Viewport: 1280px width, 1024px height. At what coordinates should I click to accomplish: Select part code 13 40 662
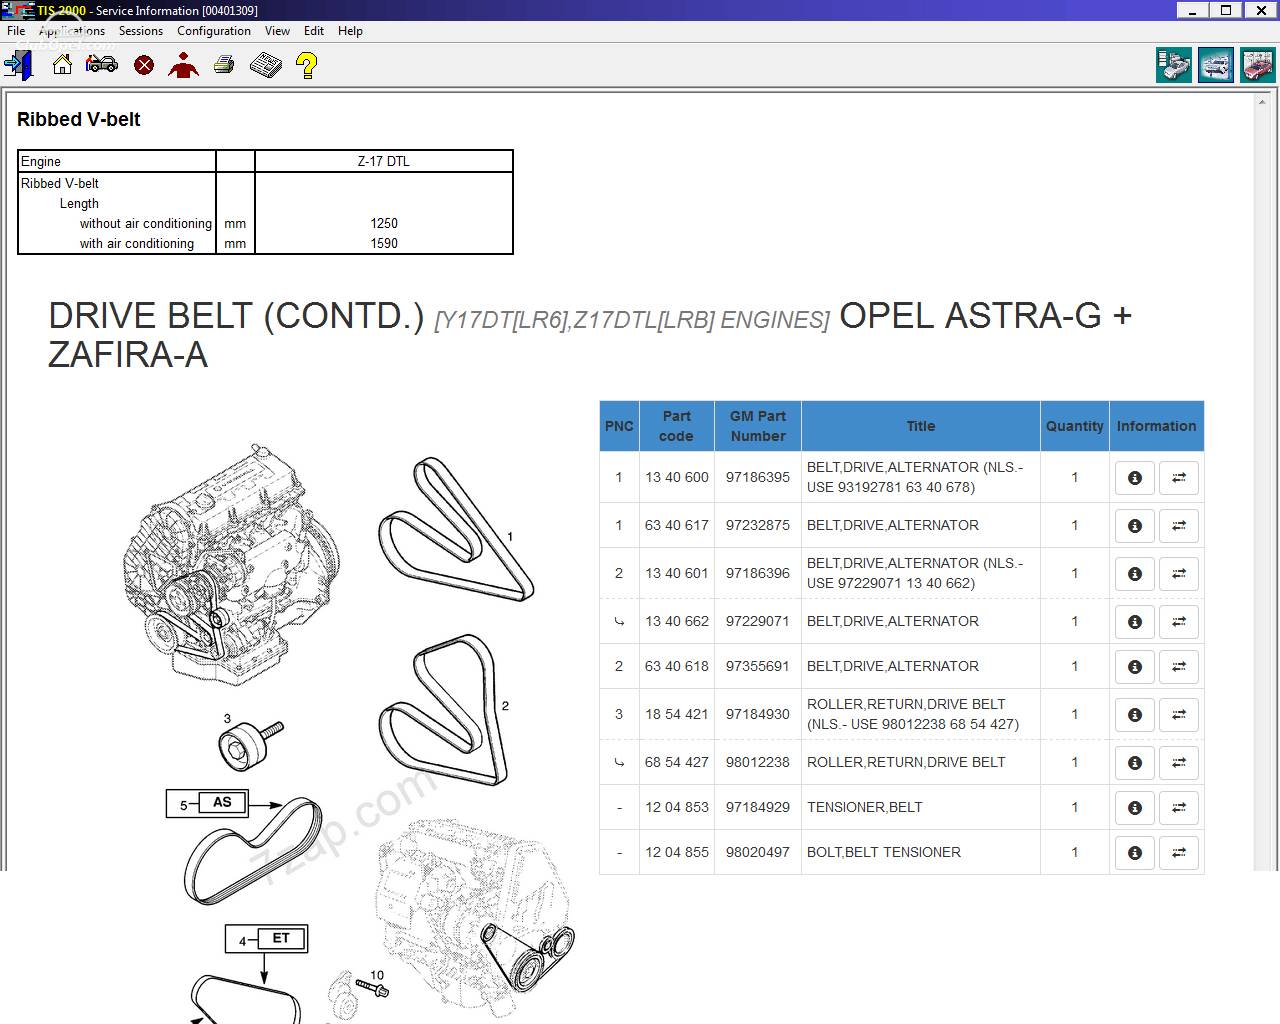677,622
